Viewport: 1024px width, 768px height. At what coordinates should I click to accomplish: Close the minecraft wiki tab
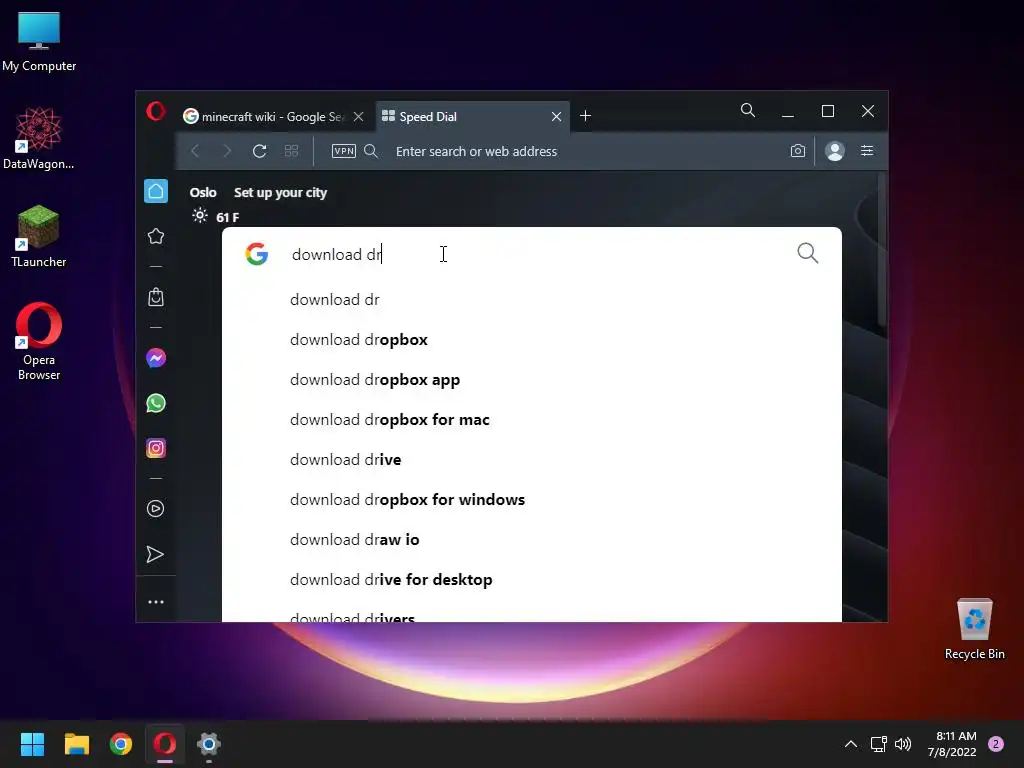click(359, 116)
